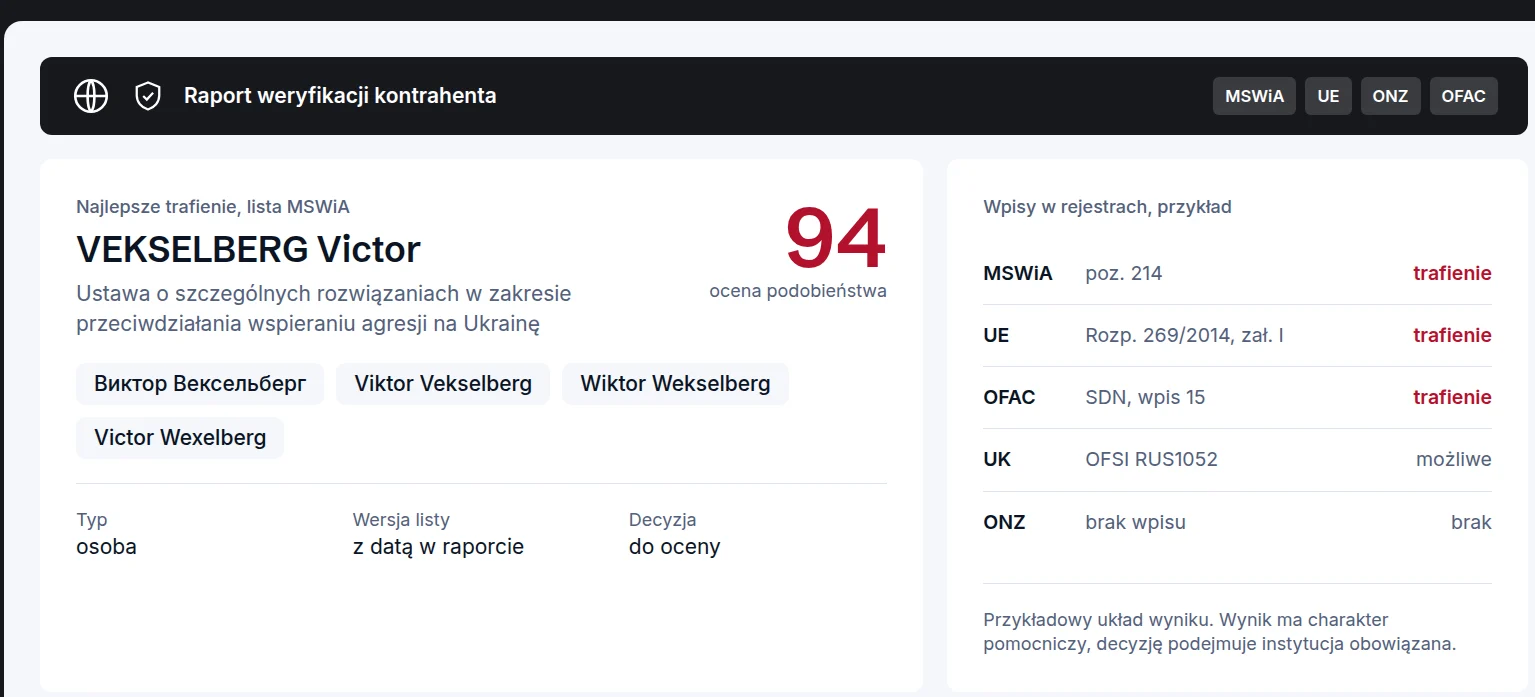The height and width of the screenshot is (697, 1535).
Task: Click the 'Przykładowy układ wyniku' disclaimer
Action: coord(1219,632)
